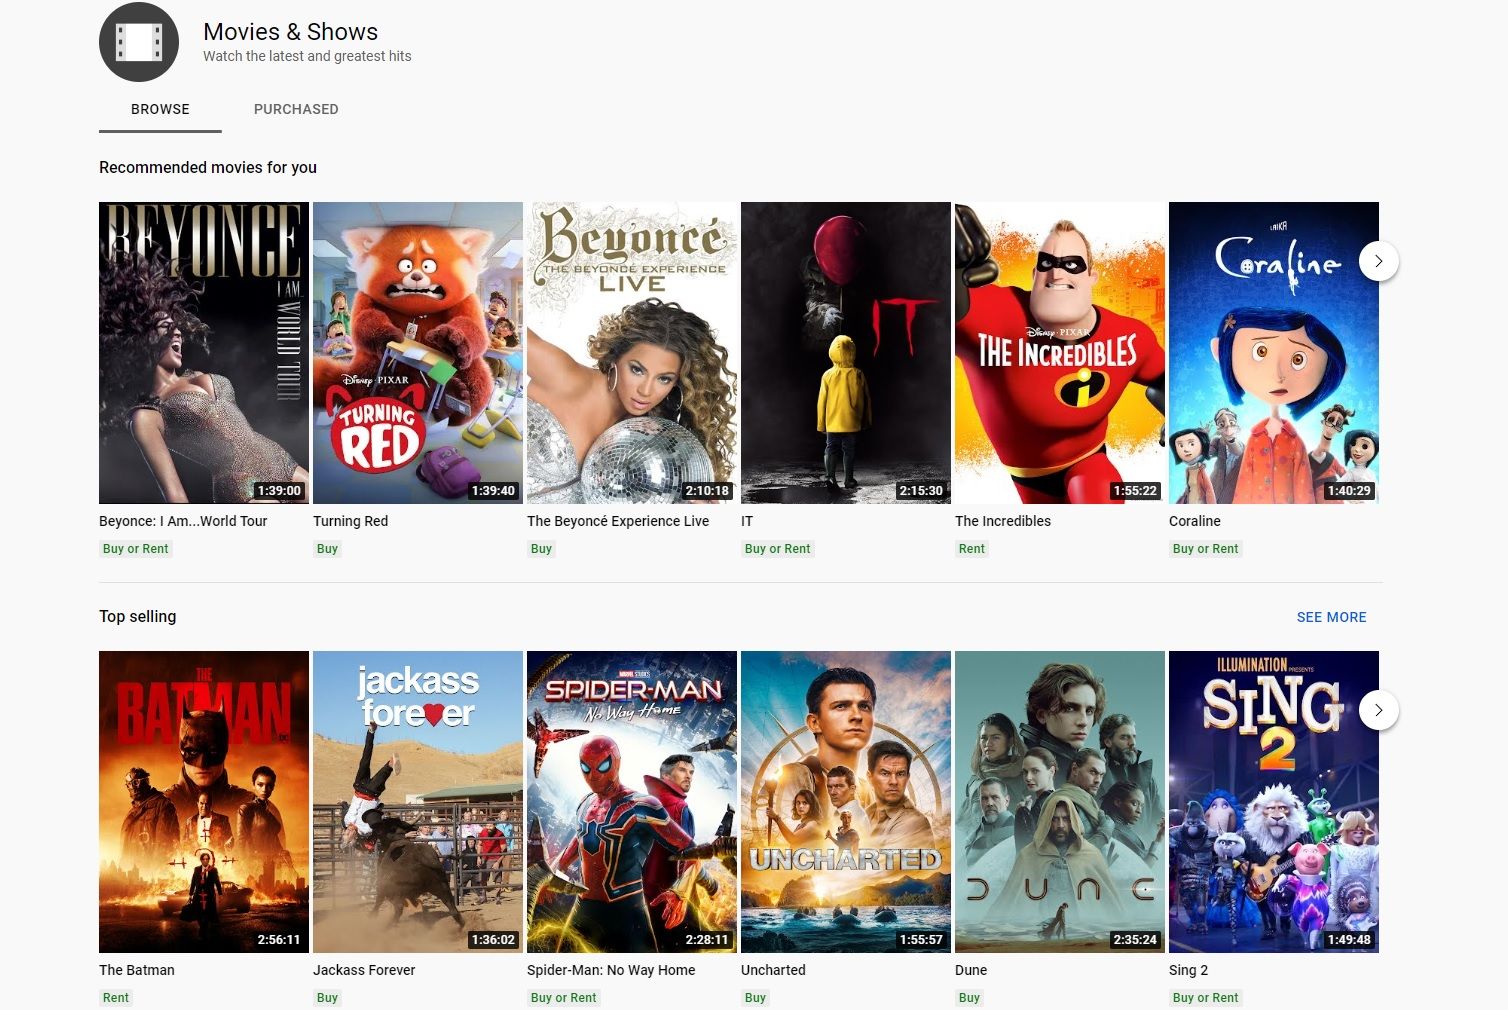Open The Batman poster
This screenshot has height=1010, width=1508.
(x=204, y=802)
